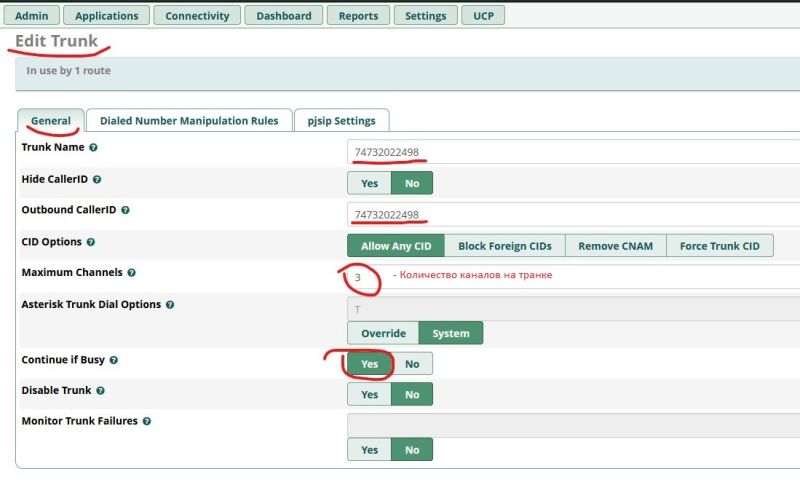Screen dimensions: 800x485
Task: Click the Continue if Busy label
Action: click(63, 360)
